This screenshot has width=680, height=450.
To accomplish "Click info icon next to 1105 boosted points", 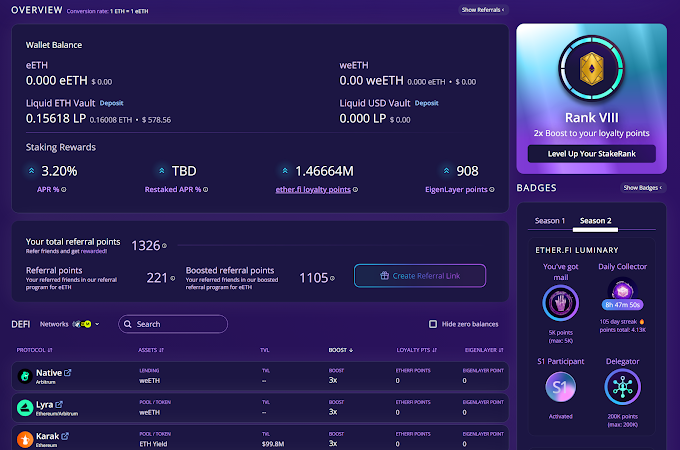I will [x=332, y=278].
